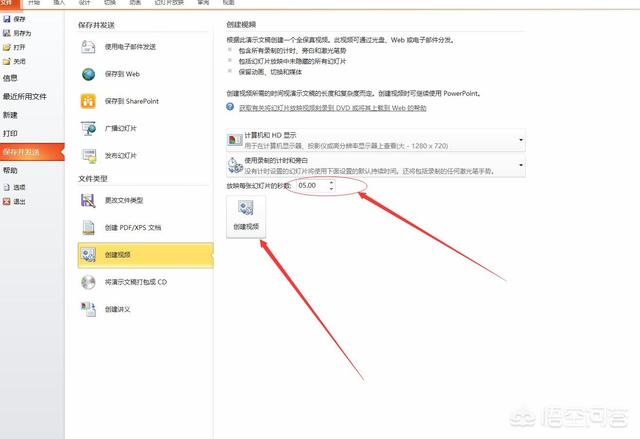Click 另存为 (Save As) in the sidebar
This screenshot has width=640, height=439.
click(x=20, y=33)
